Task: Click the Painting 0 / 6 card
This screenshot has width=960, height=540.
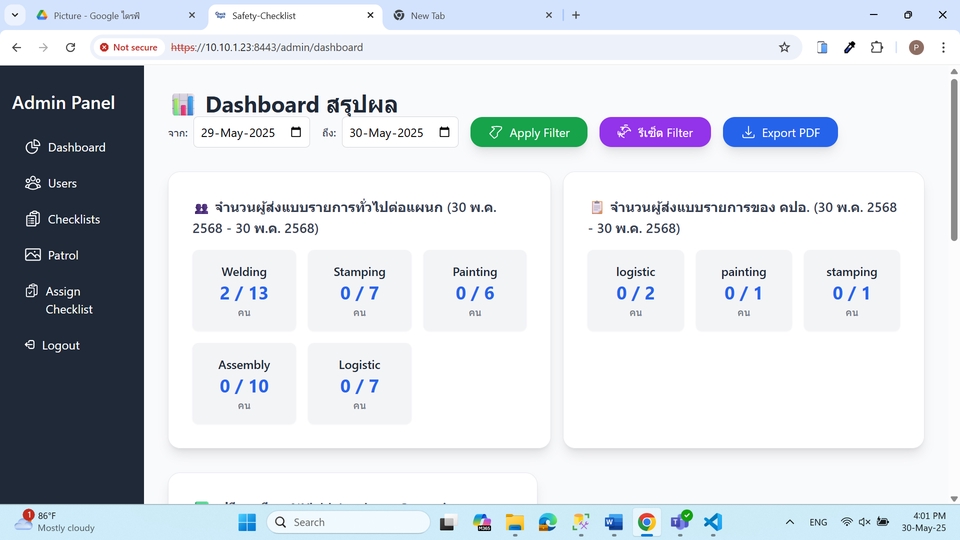Action: coord(474,291)
